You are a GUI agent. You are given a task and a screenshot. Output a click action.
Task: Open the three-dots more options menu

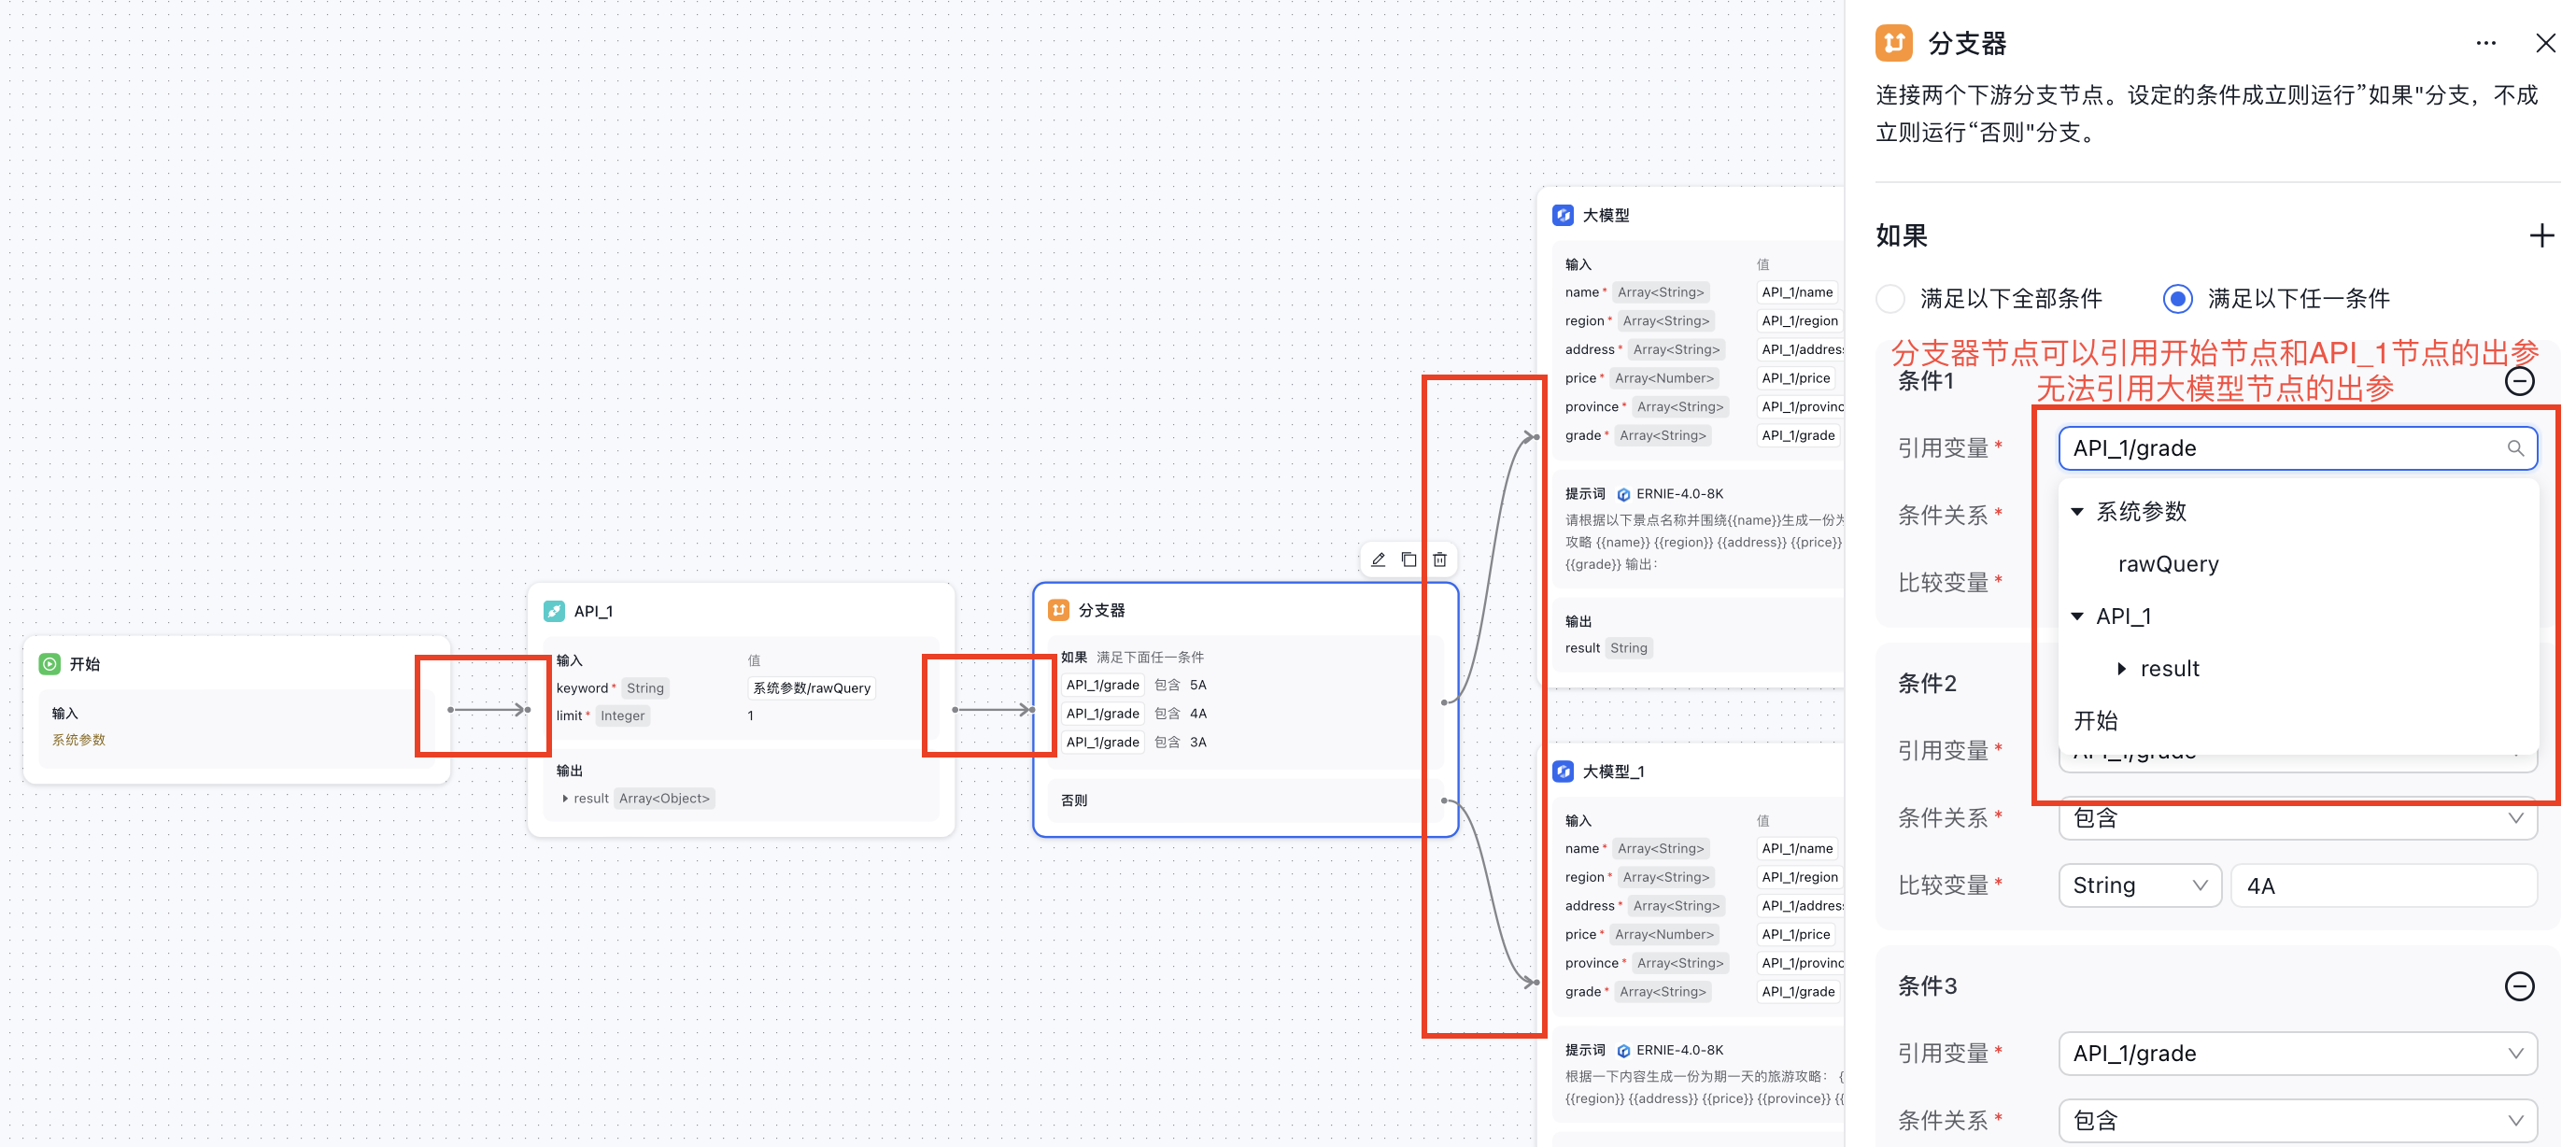pyautogui.click(x=2486, y=43)
